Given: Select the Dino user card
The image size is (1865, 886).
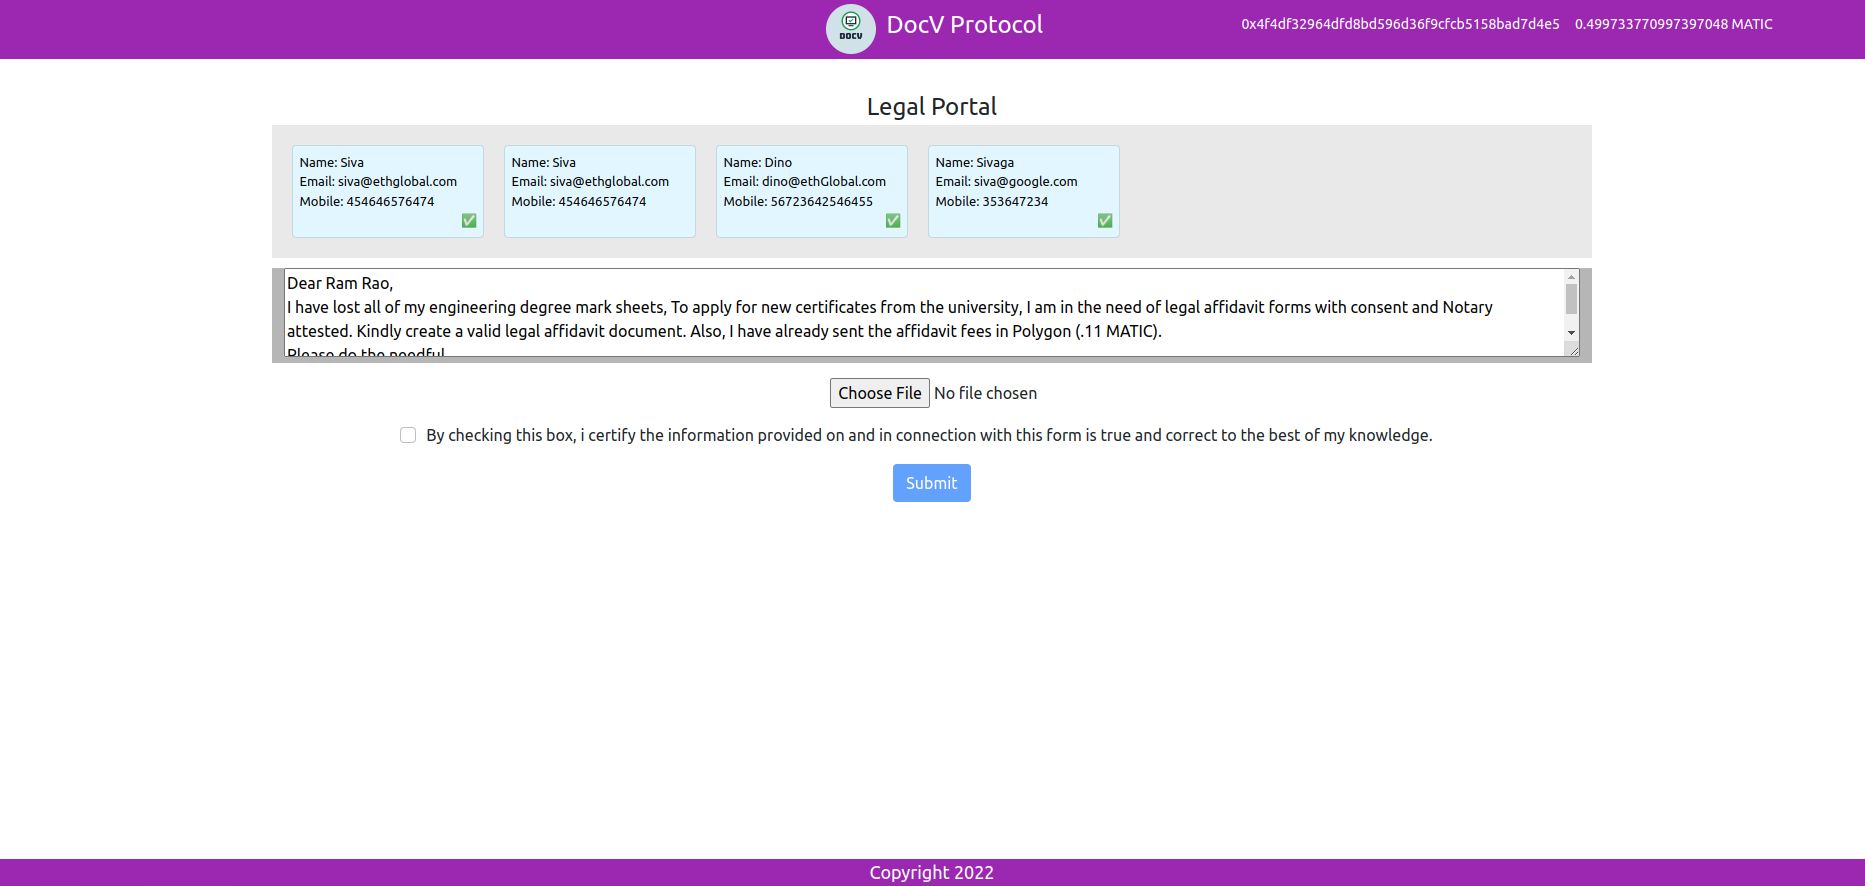Looking at the screenshot, I should [x=812, y=191].
